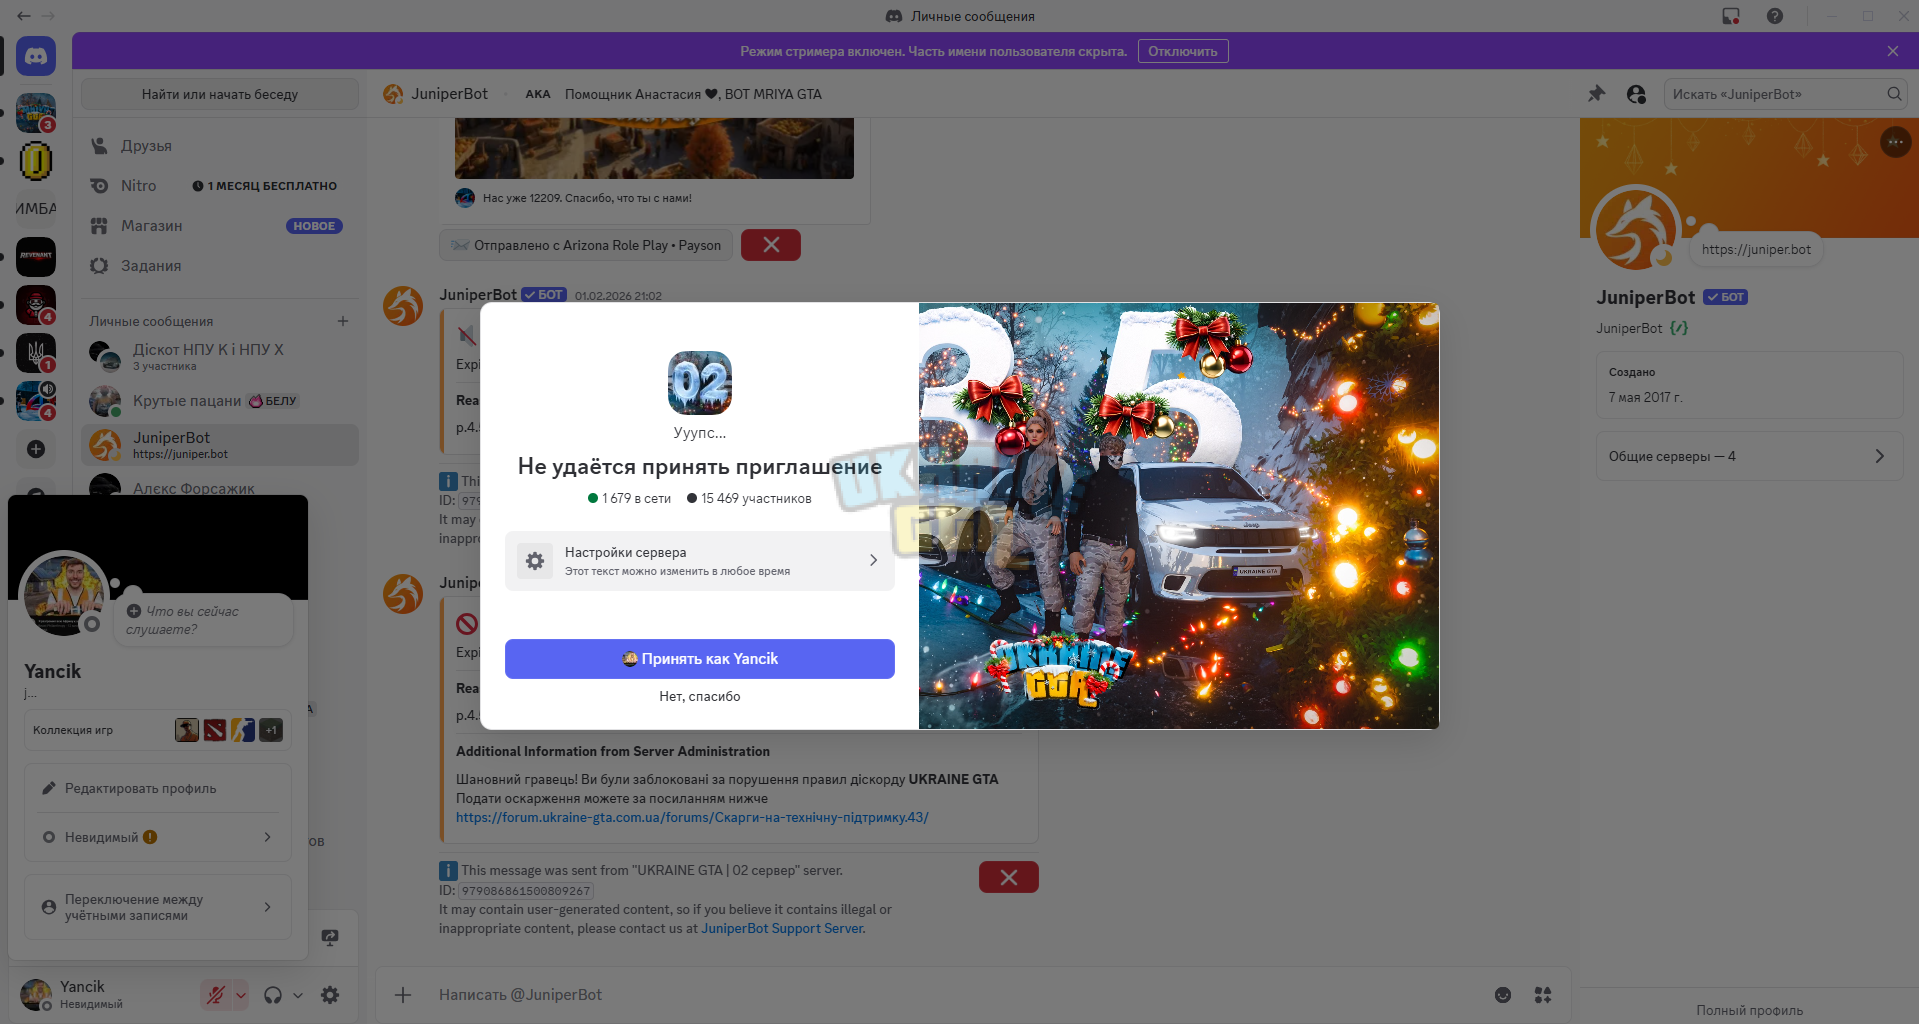
Task: Click JuniperBot avatar in profile panel
Action: coord(1635,229)
